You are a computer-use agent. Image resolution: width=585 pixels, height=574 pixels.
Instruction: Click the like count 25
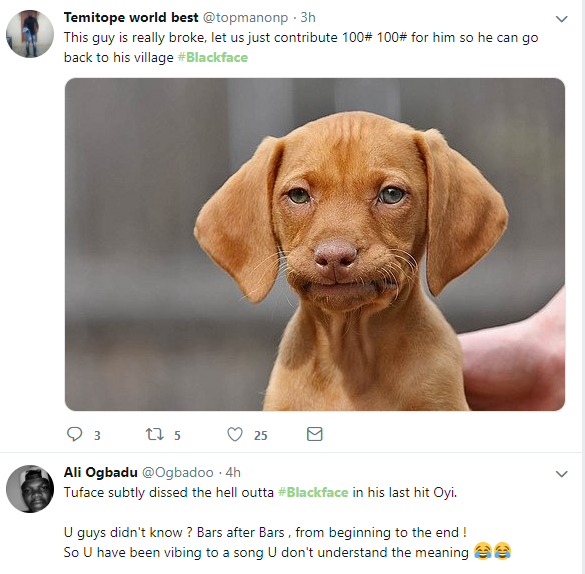260,435
